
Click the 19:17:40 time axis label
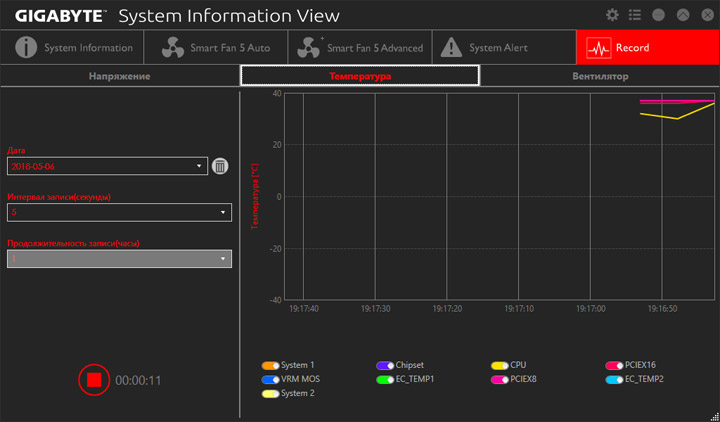pyautogui.click(x=304, y=309)
